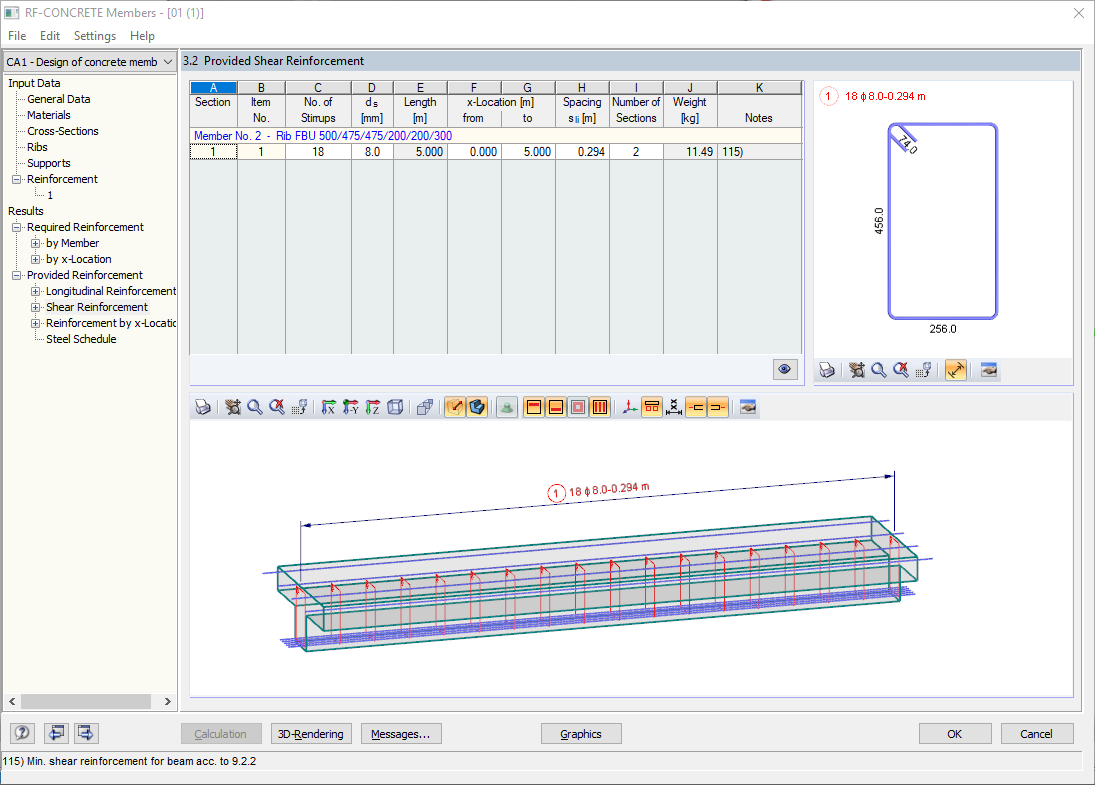Viewport: 1095px width, 785px height.
Task: Toggle the eye view mode button
Action: tap(785, 369)
